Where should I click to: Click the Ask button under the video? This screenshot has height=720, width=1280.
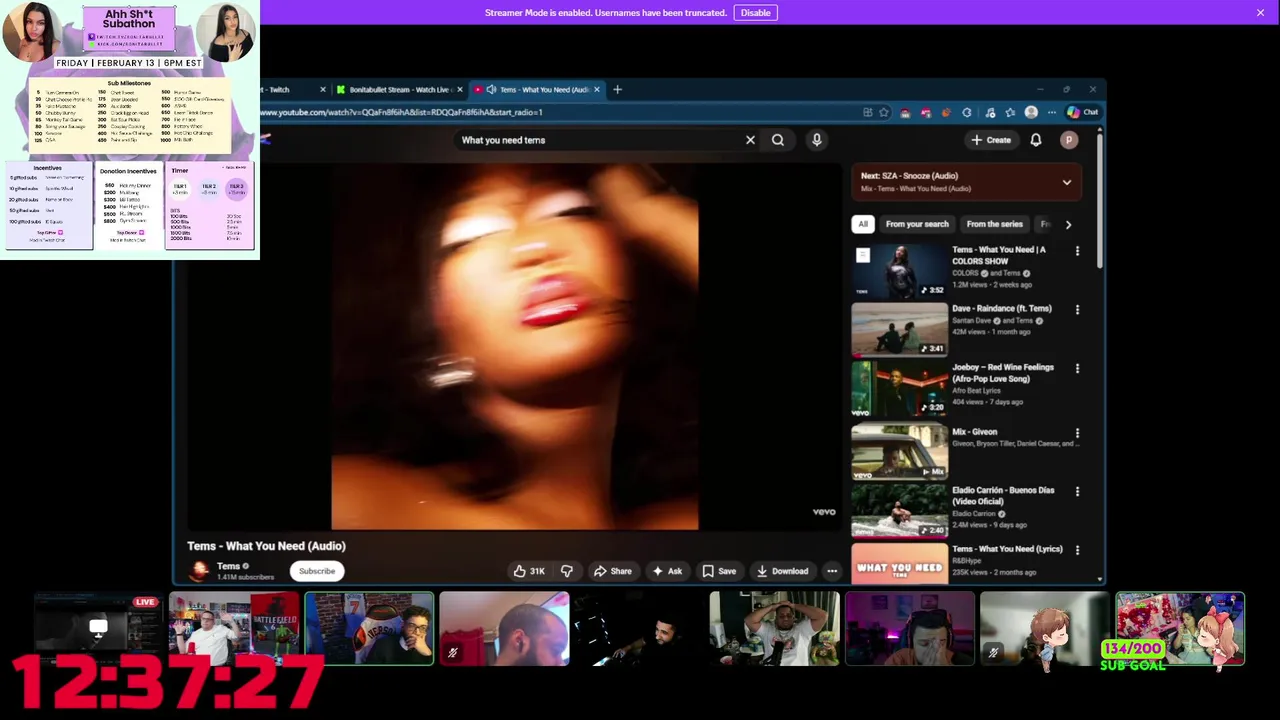(x=667, y=571)
